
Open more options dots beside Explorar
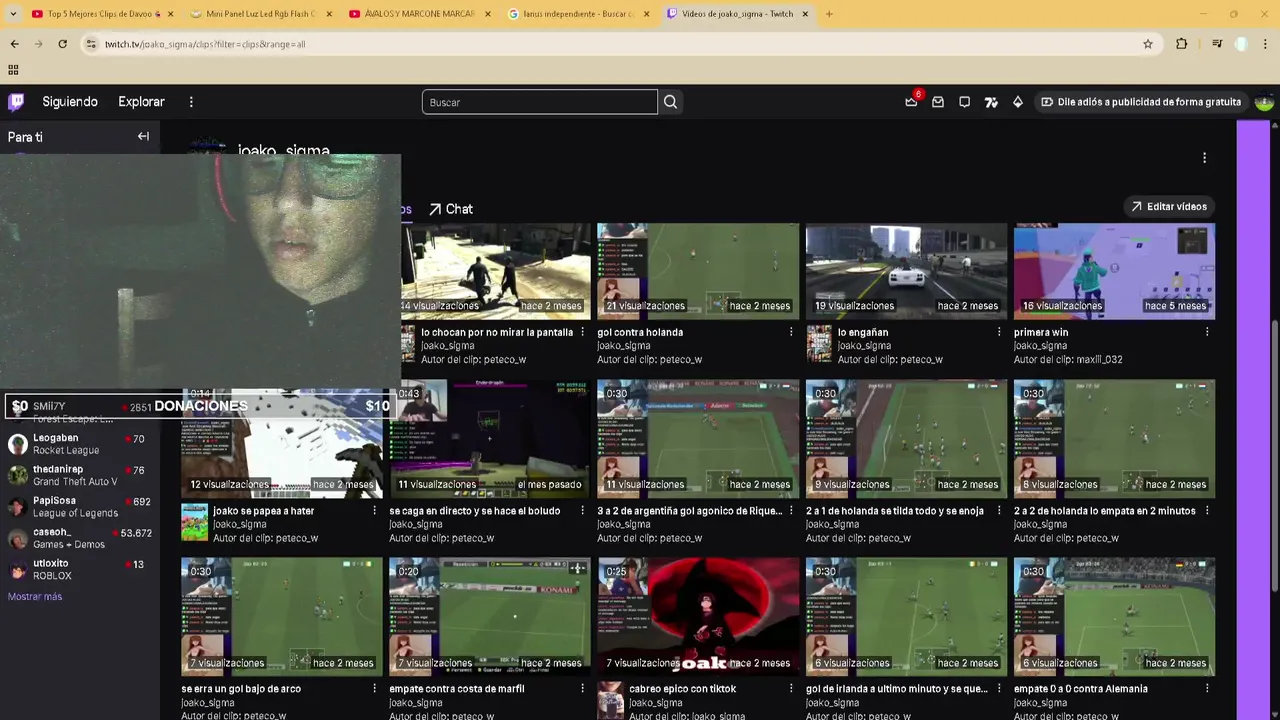pyautogui.click(x=191, y=102)
